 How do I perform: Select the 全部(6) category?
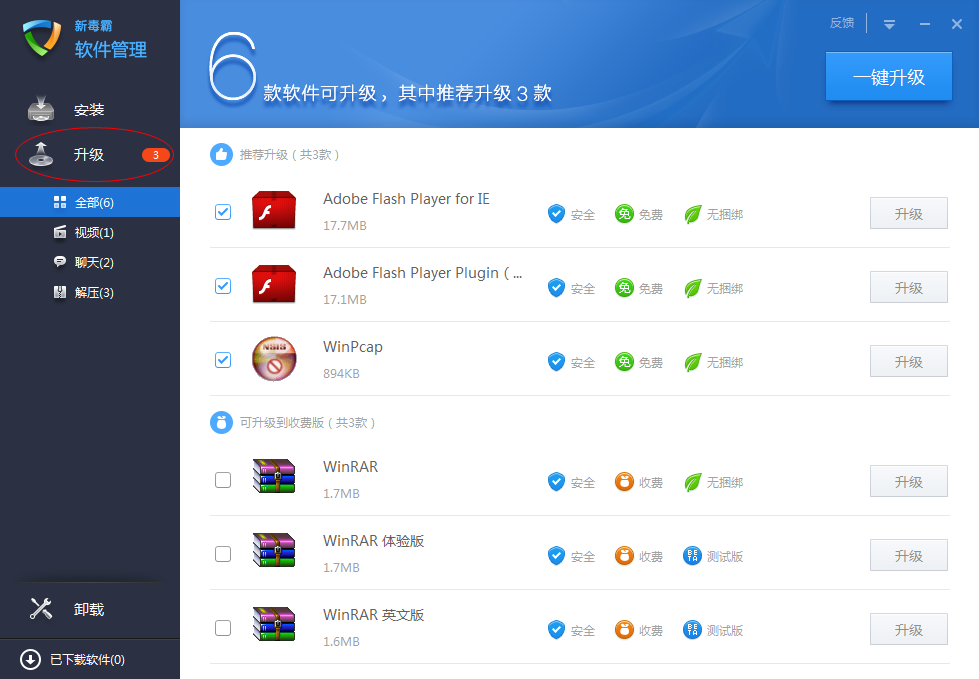pyautogui.click(x=90, y=202)
